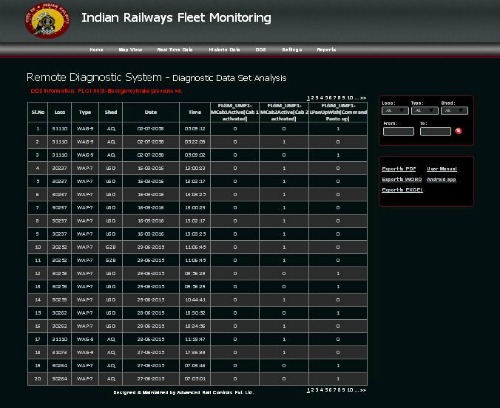Open the Home menu item
The image size is (500, 408).
tap(96, 50)
